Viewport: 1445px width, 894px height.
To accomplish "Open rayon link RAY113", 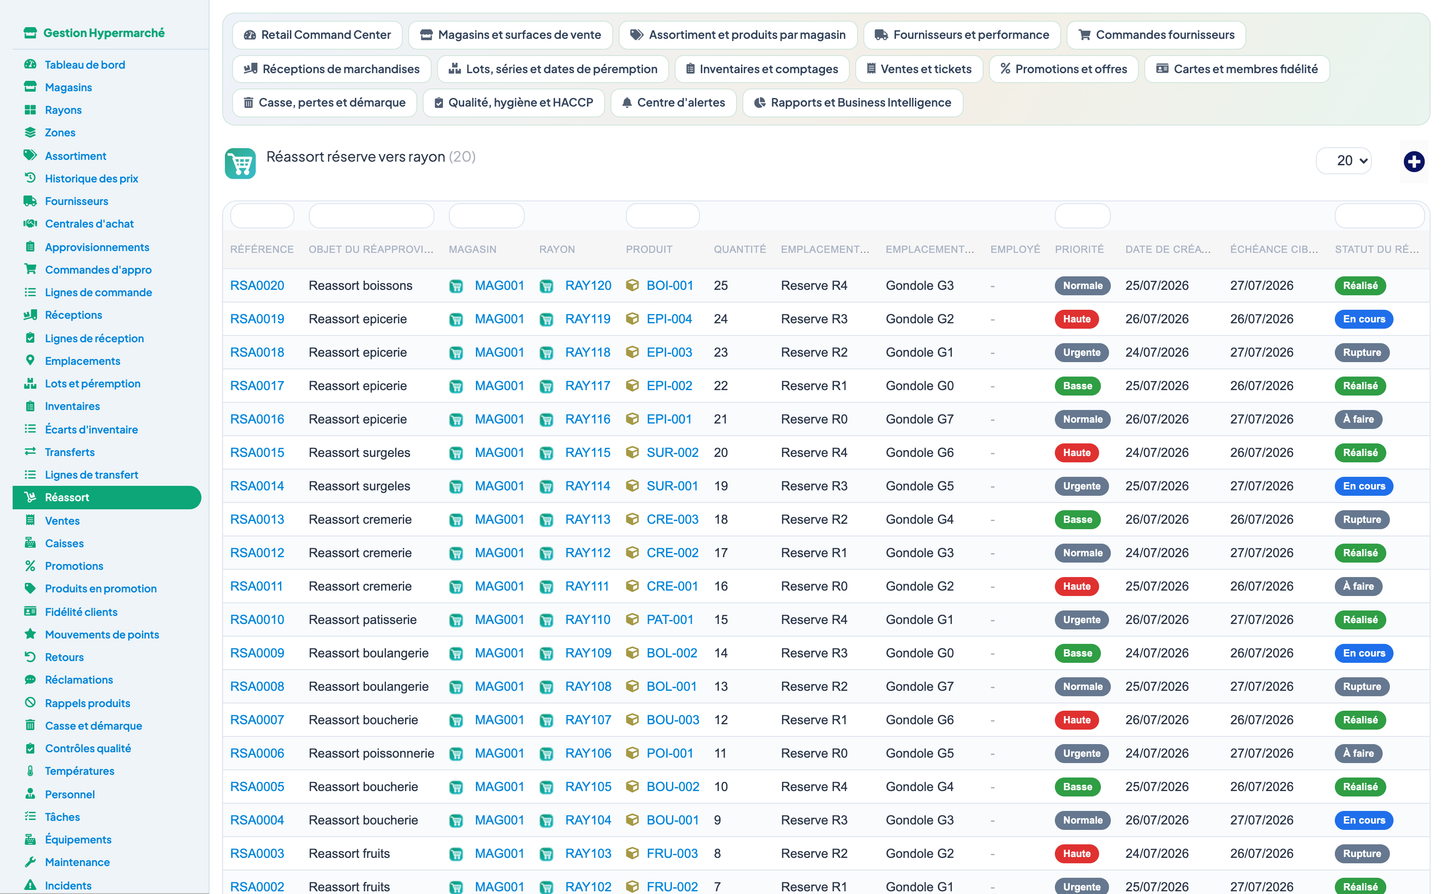I will (587, 520).
